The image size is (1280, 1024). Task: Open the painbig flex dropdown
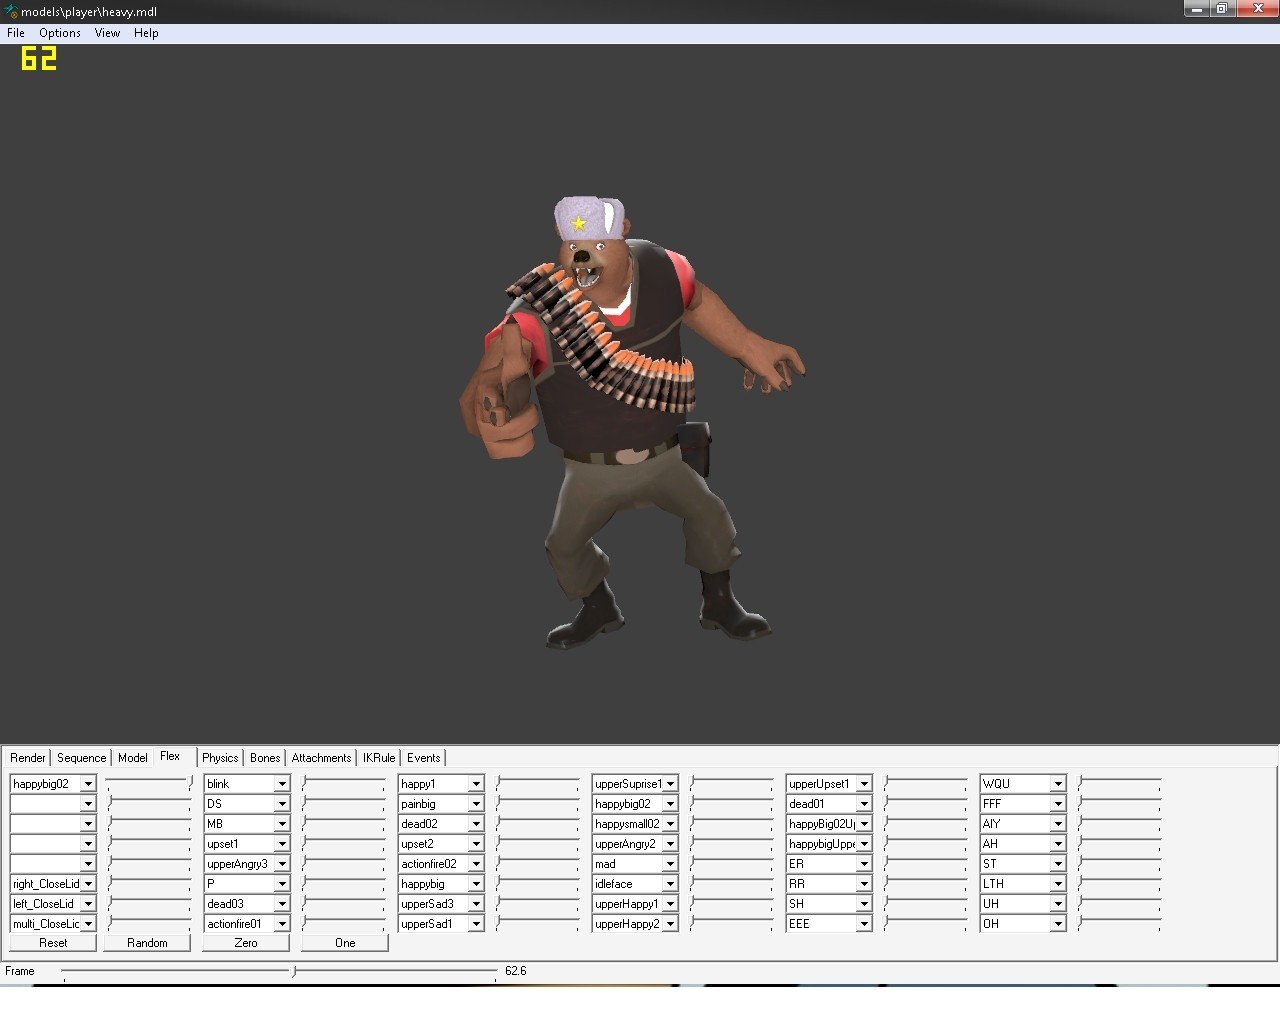pyautogui.click(x=476, y=804)
